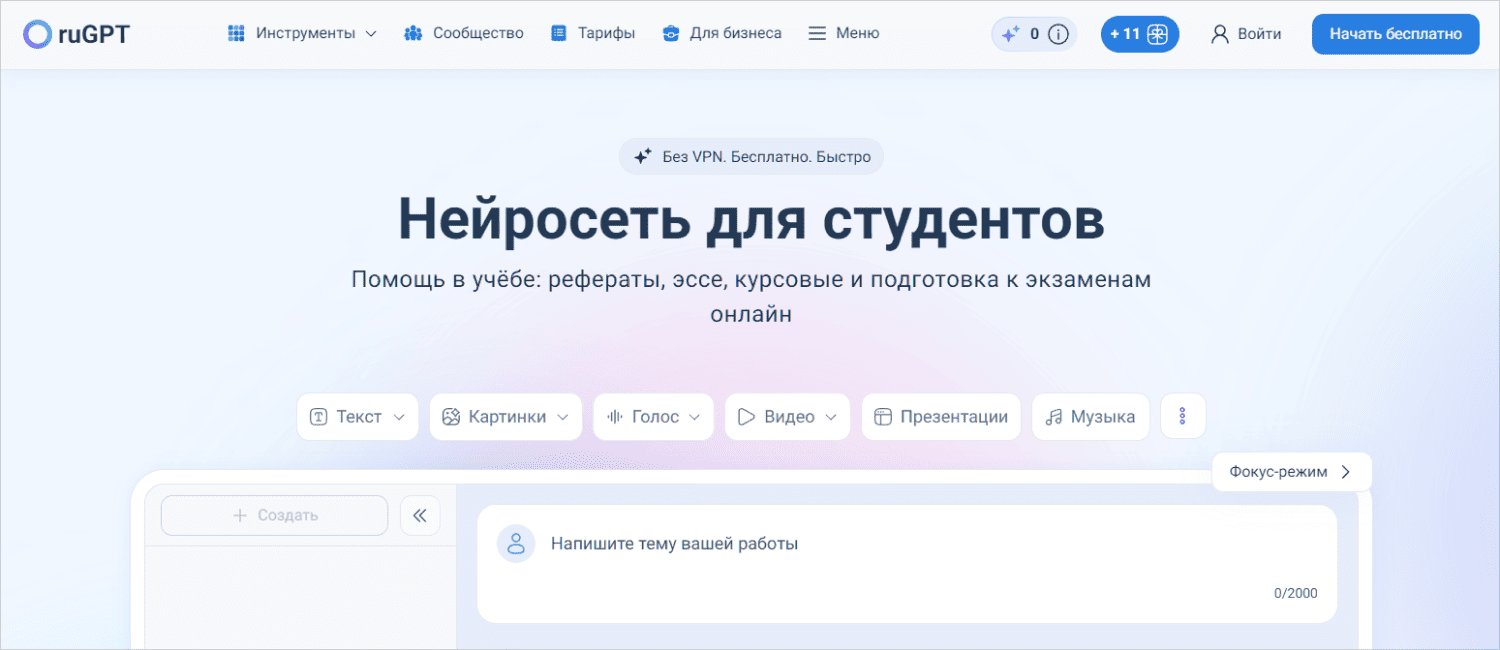Open the Презентации tool
This screenshot has height=650, width=1500.
pyautogui.click(x=940, y=417)
